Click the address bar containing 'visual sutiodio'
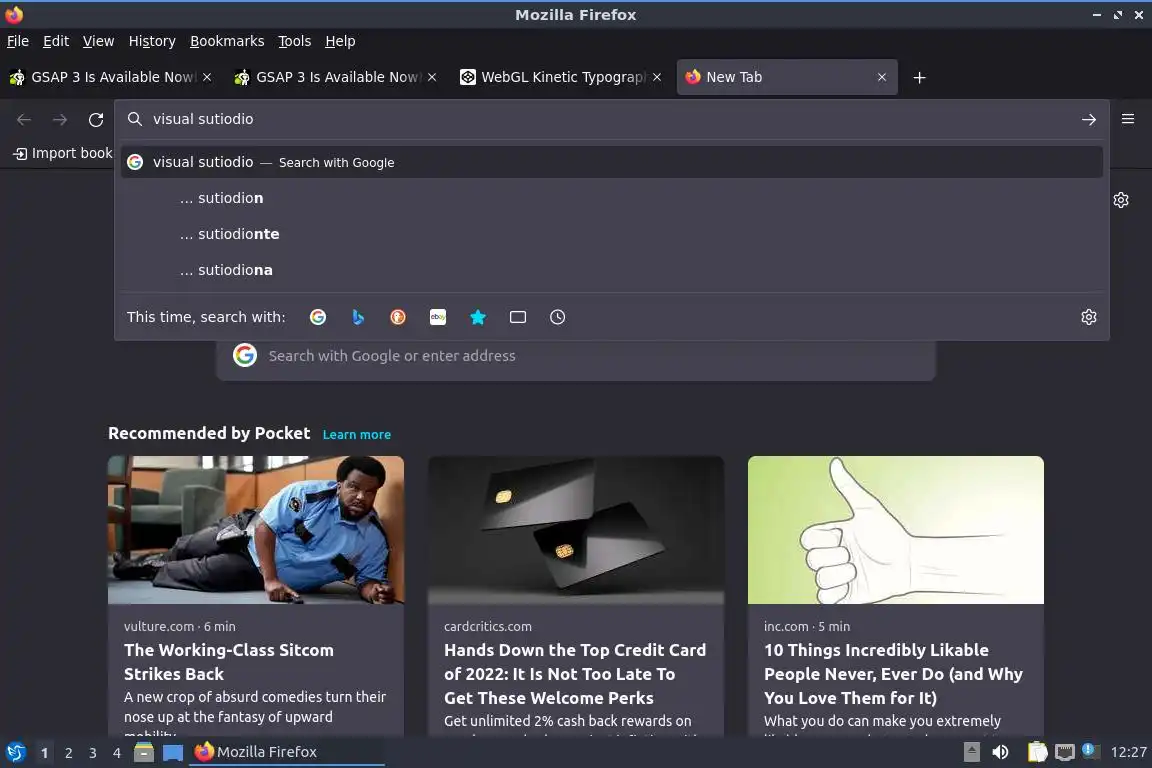This screenshot has width=1152, height=768. pos(610,119)
